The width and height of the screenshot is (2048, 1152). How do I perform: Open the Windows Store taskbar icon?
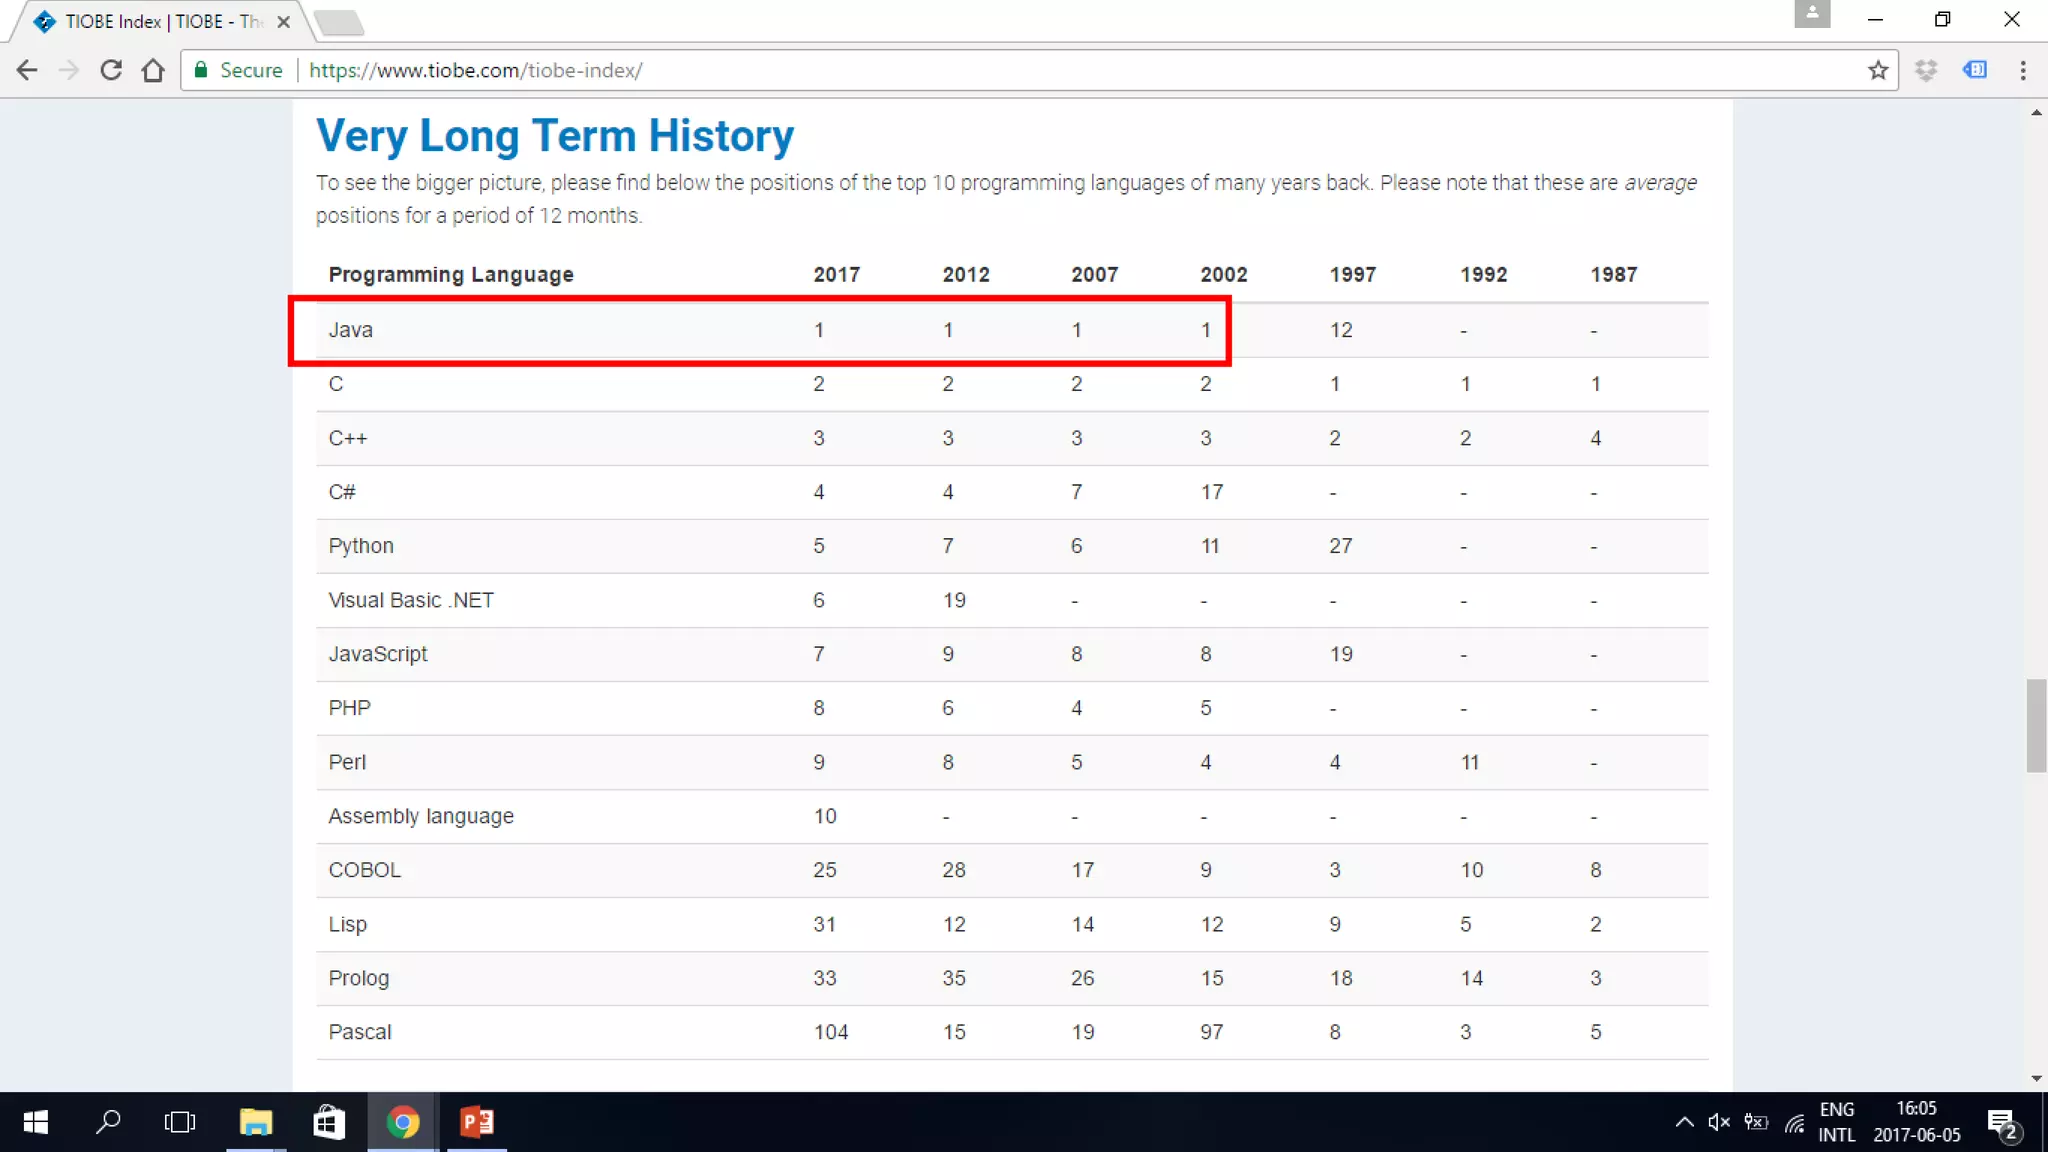[329, 1122]
